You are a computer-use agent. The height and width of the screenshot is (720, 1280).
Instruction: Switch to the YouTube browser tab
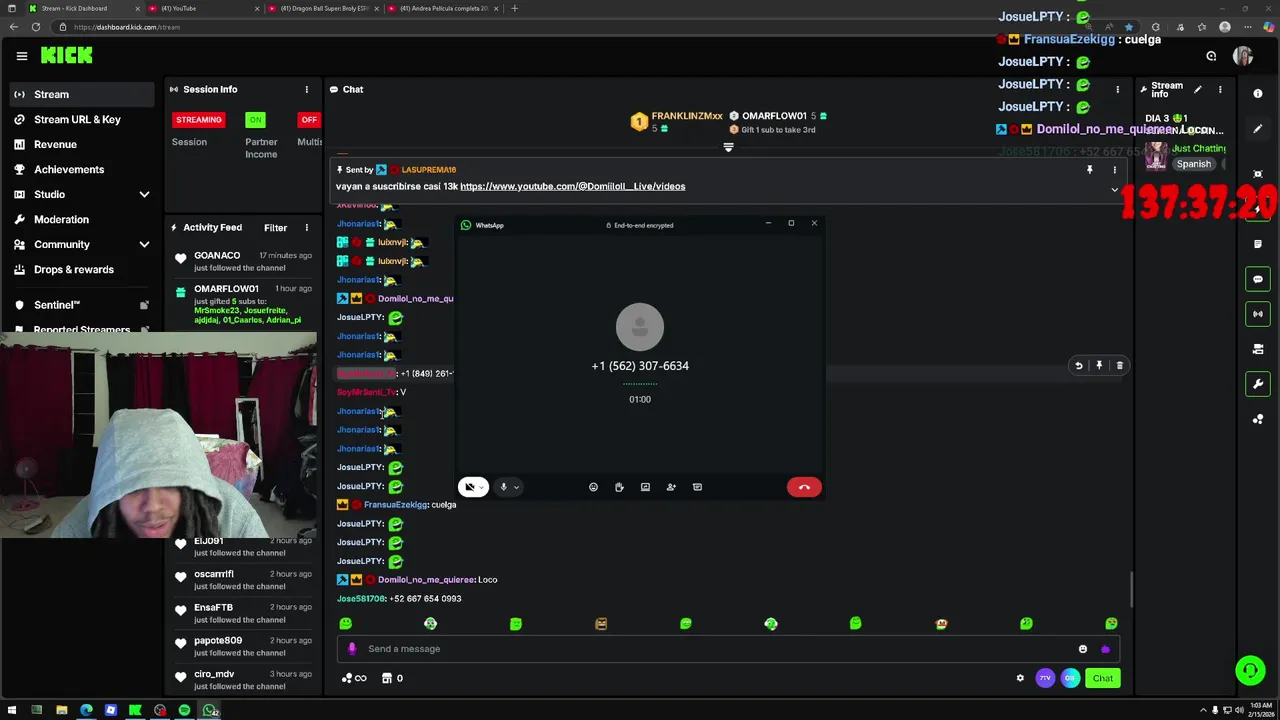205,8
